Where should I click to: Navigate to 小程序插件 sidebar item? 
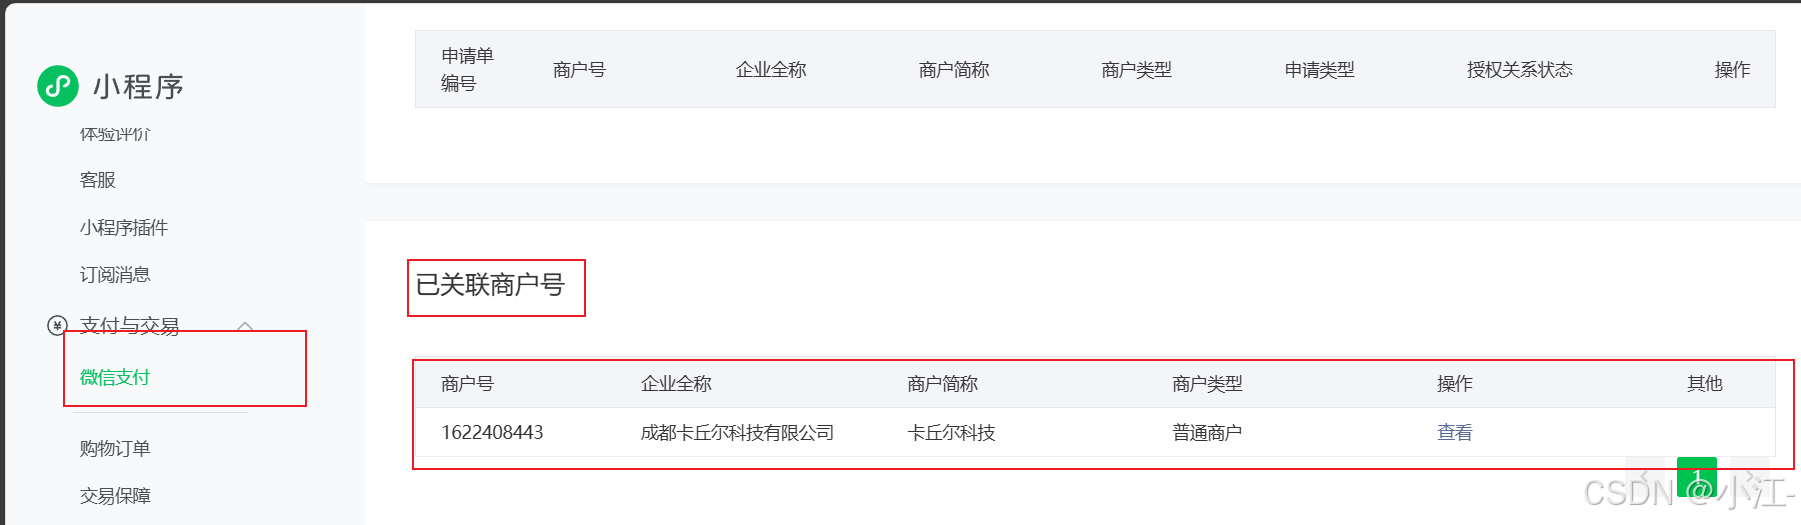click(124, 227)
